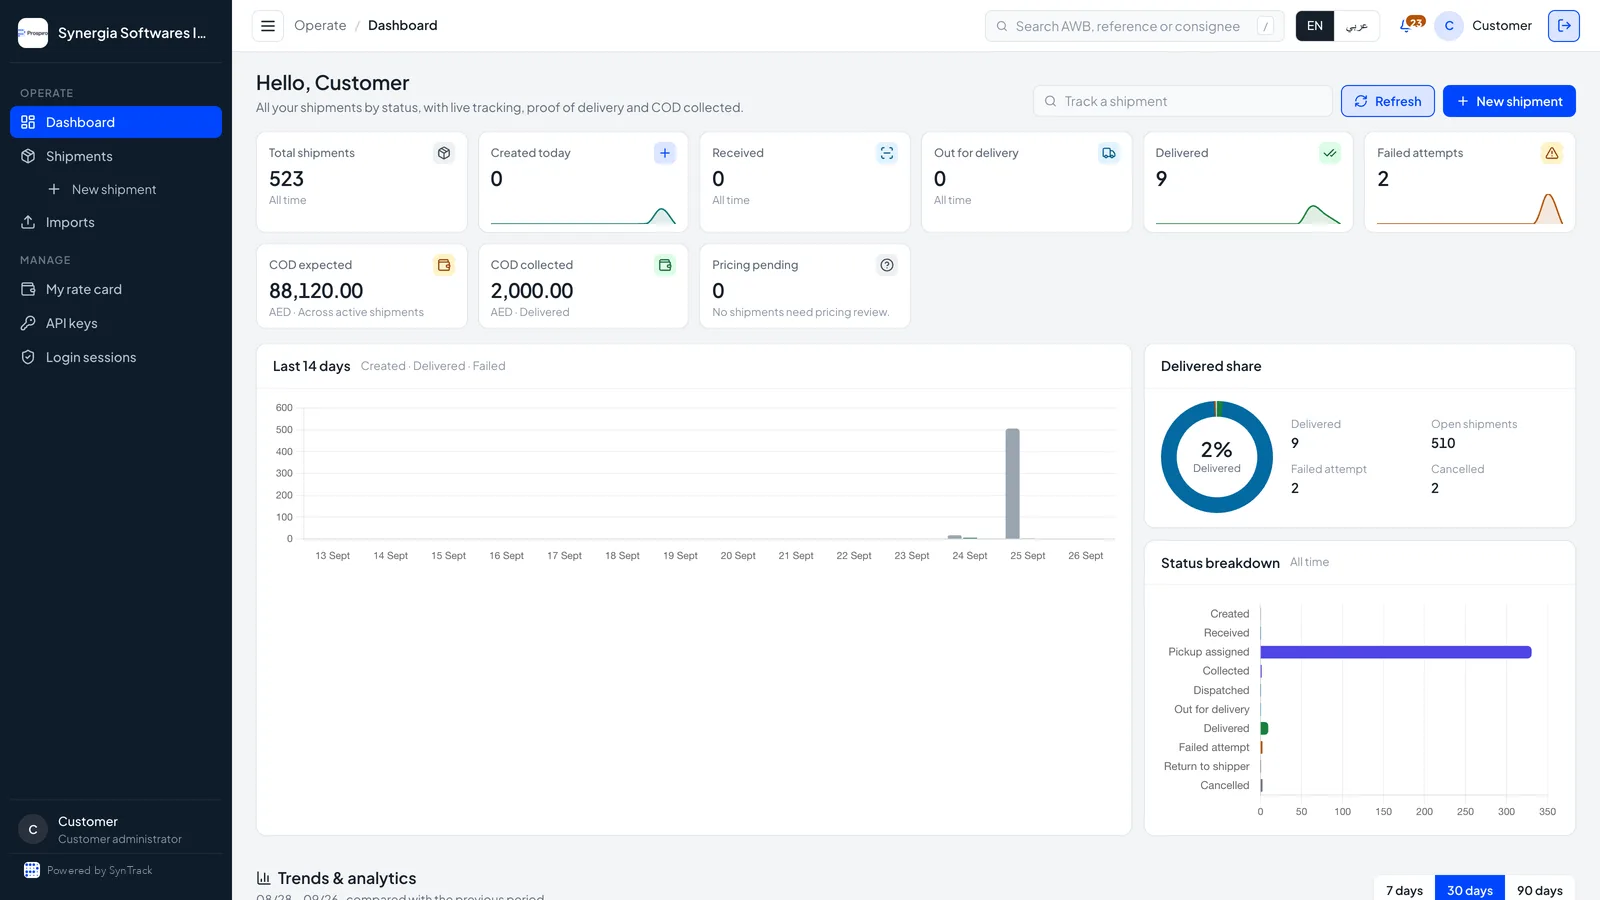Click the Operate breadcrumb link
Screen dimensions: 1600x900
tap(320, 26)
